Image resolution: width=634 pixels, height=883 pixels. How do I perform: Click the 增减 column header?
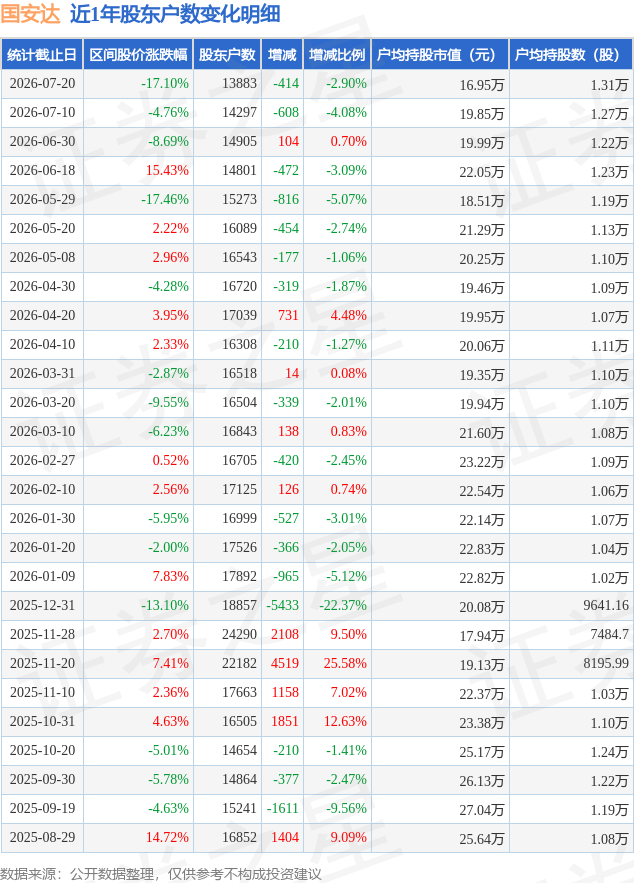pos(282,55)
